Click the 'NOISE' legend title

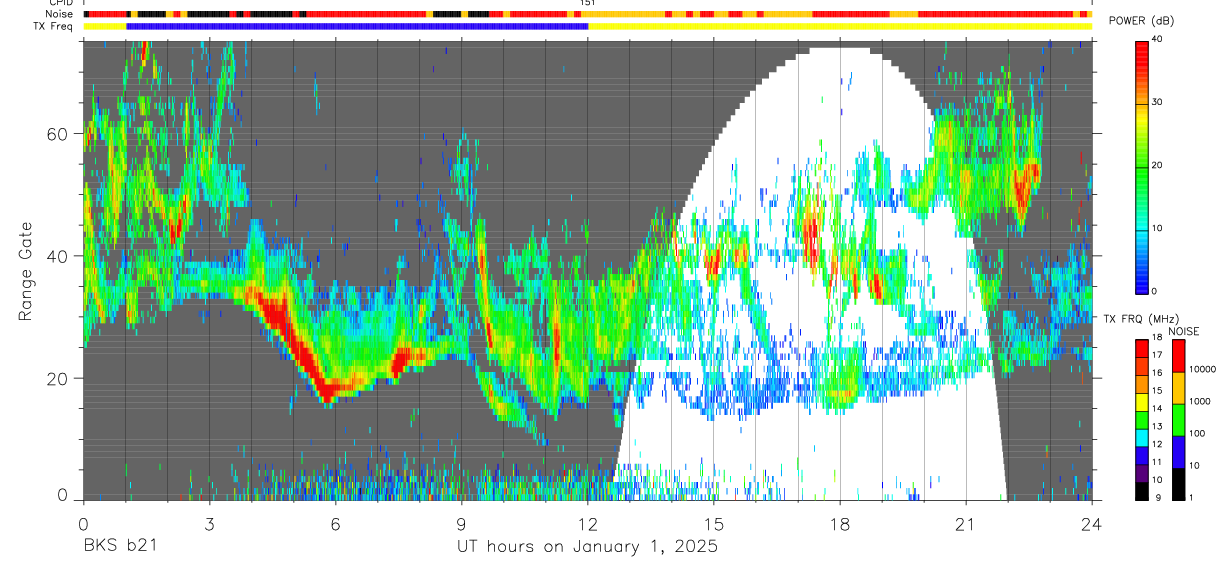[1184, 331]
